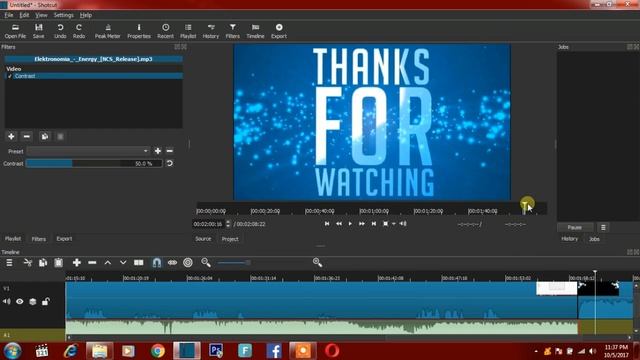
Task: Select the Source player tab
Action: [203, 239]
